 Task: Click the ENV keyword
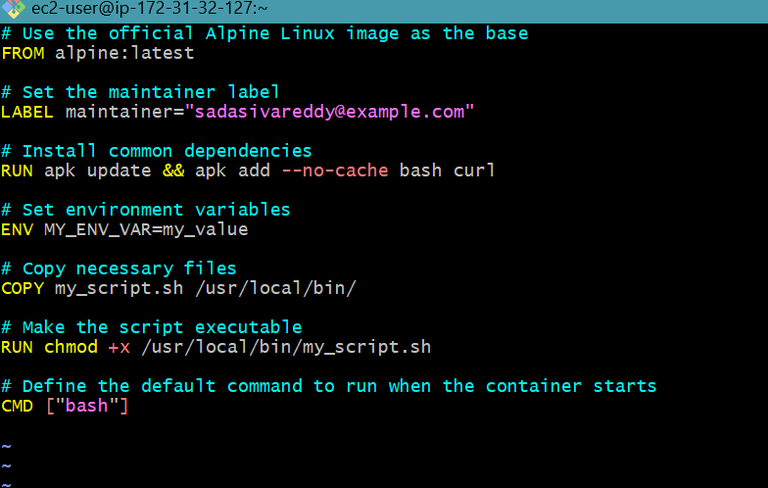click(17, 229)
